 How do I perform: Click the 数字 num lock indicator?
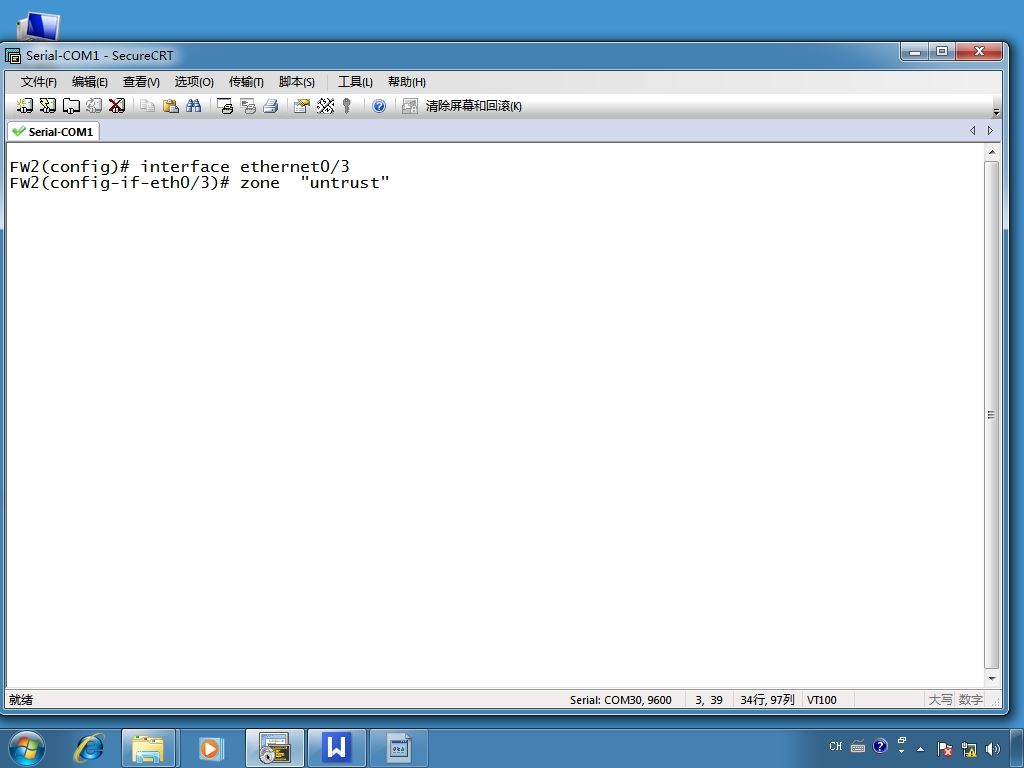click(970, 700)
